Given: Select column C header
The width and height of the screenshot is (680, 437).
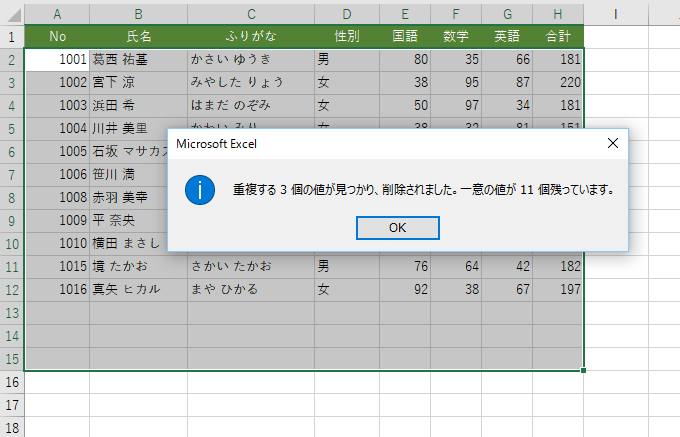Looking at the screenshot, I should 250,13.
